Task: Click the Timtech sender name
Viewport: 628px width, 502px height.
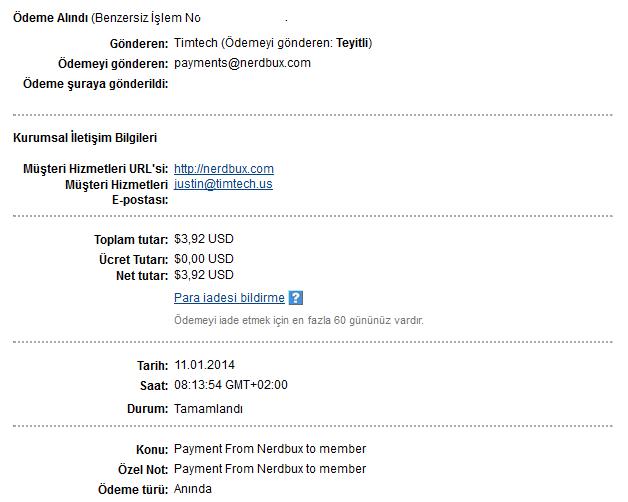Action: point(196,43)
